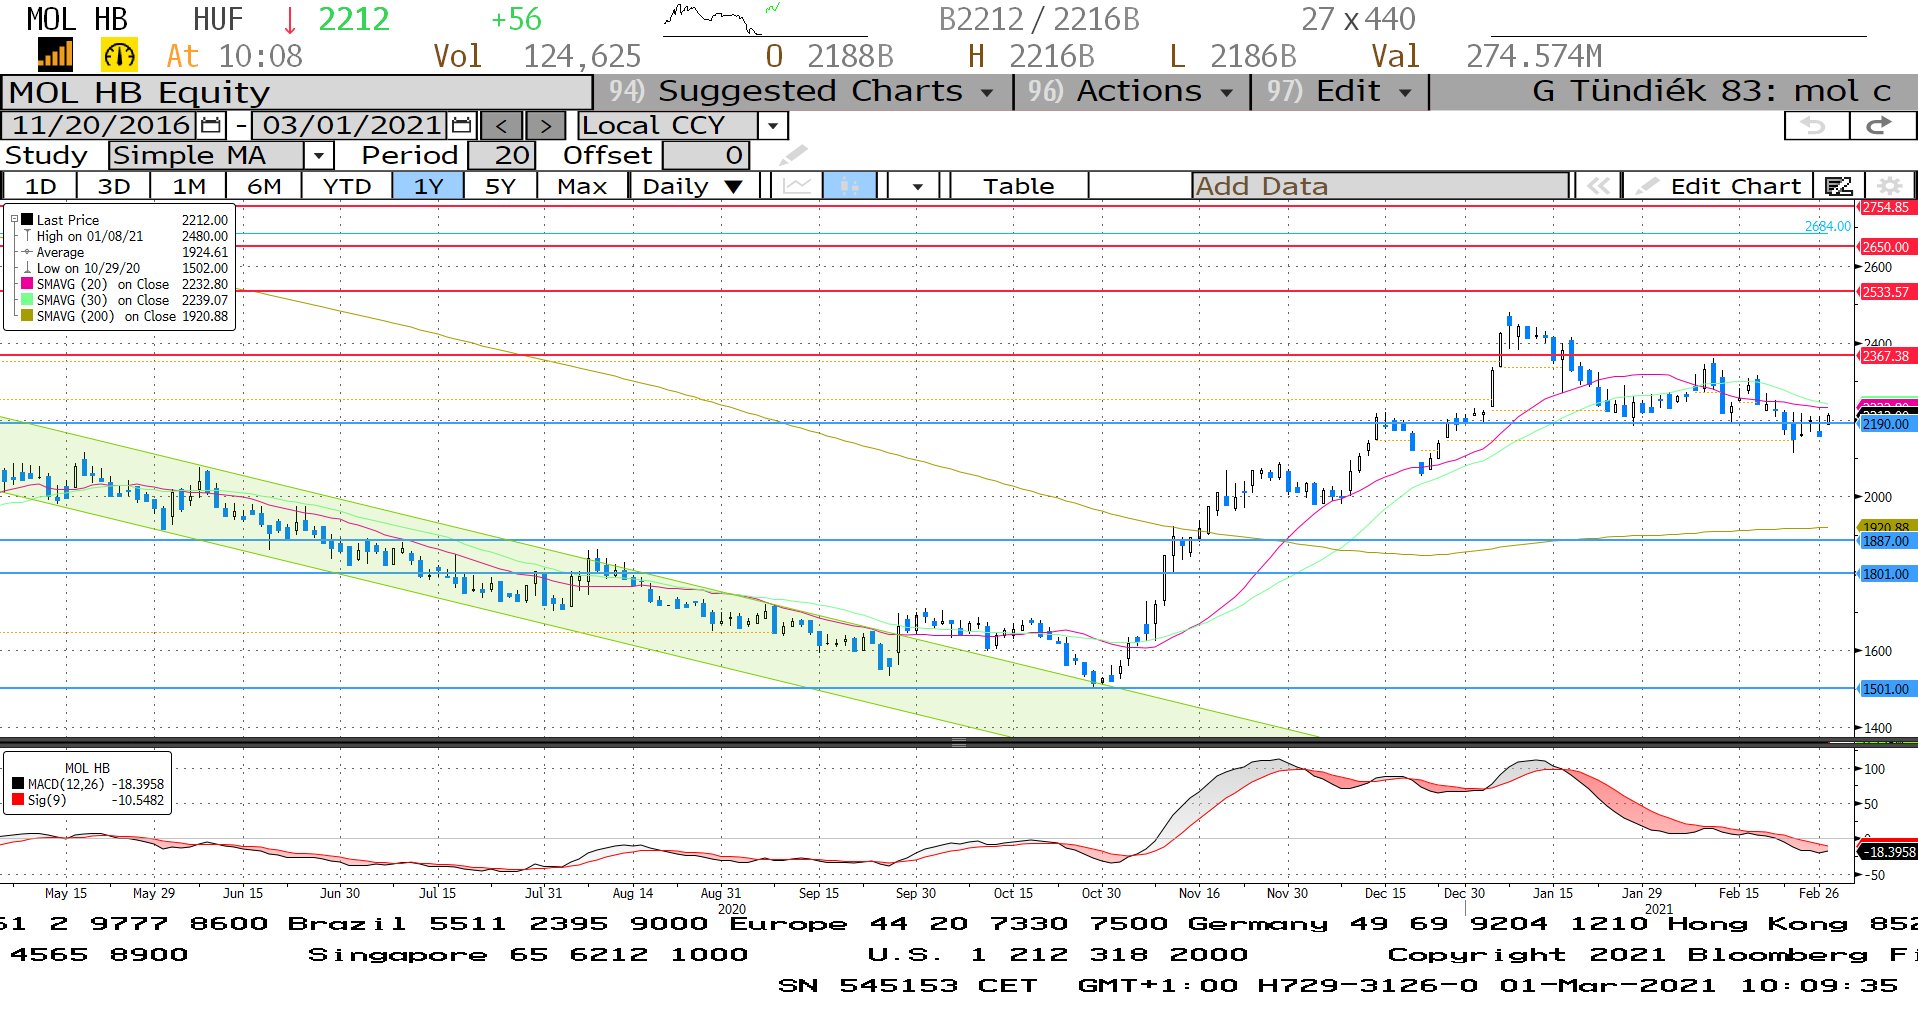Click the 2684.00 cyan level label
1918x1025 pixels.
[1827, 226]
